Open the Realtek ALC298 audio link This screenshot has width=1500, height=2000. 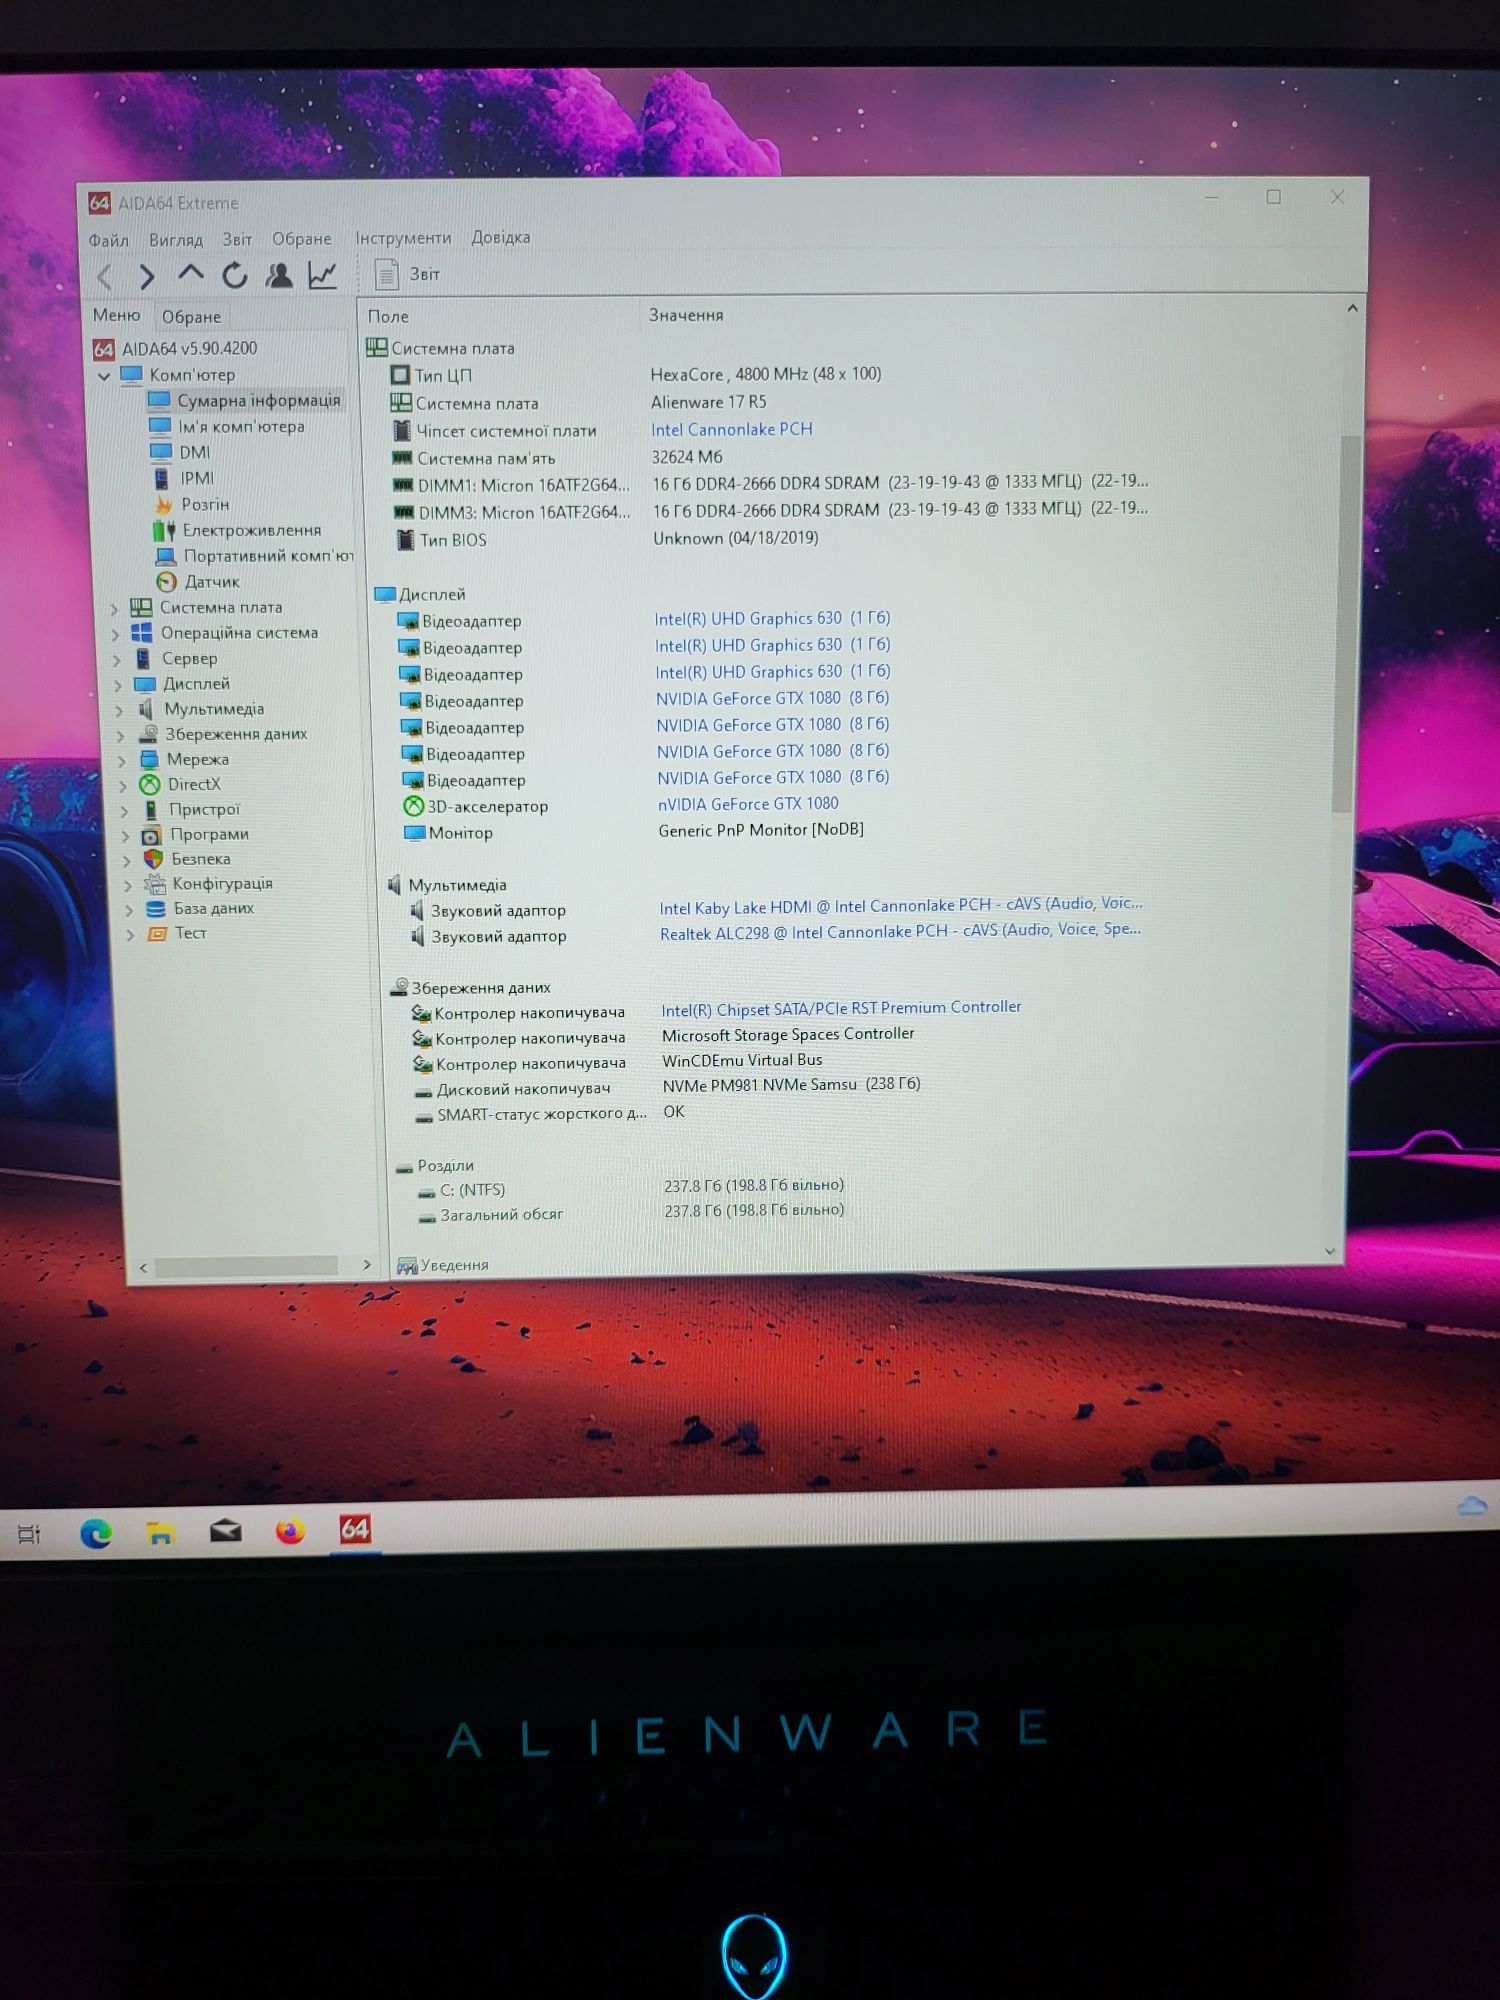(900, 932)
